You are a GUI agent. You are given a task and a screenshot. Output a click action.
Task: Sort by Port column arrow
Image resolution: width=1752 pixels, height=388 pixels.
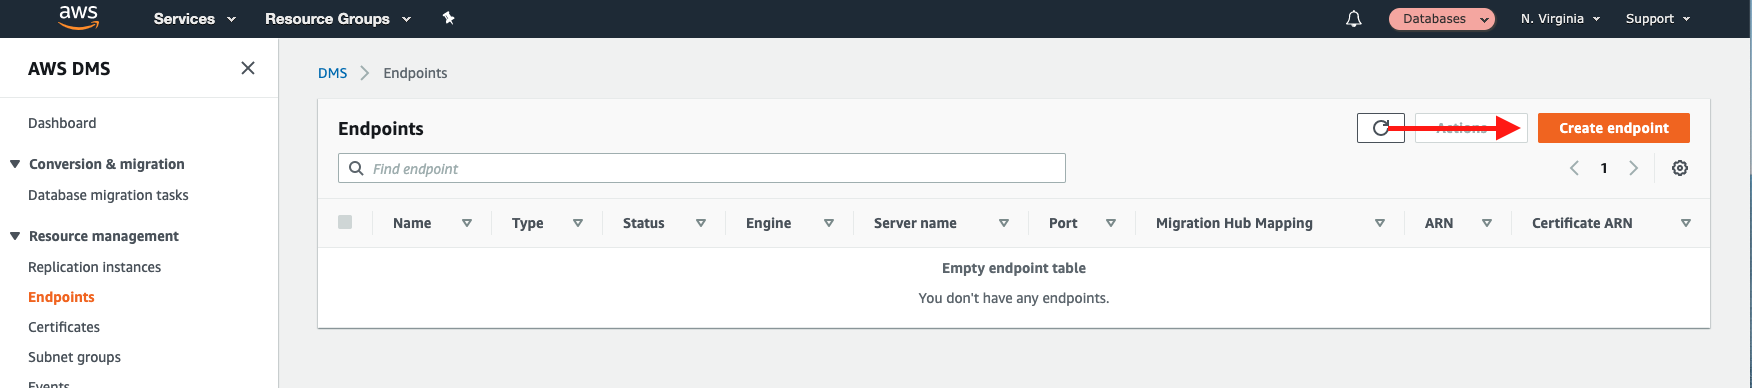1111,223
